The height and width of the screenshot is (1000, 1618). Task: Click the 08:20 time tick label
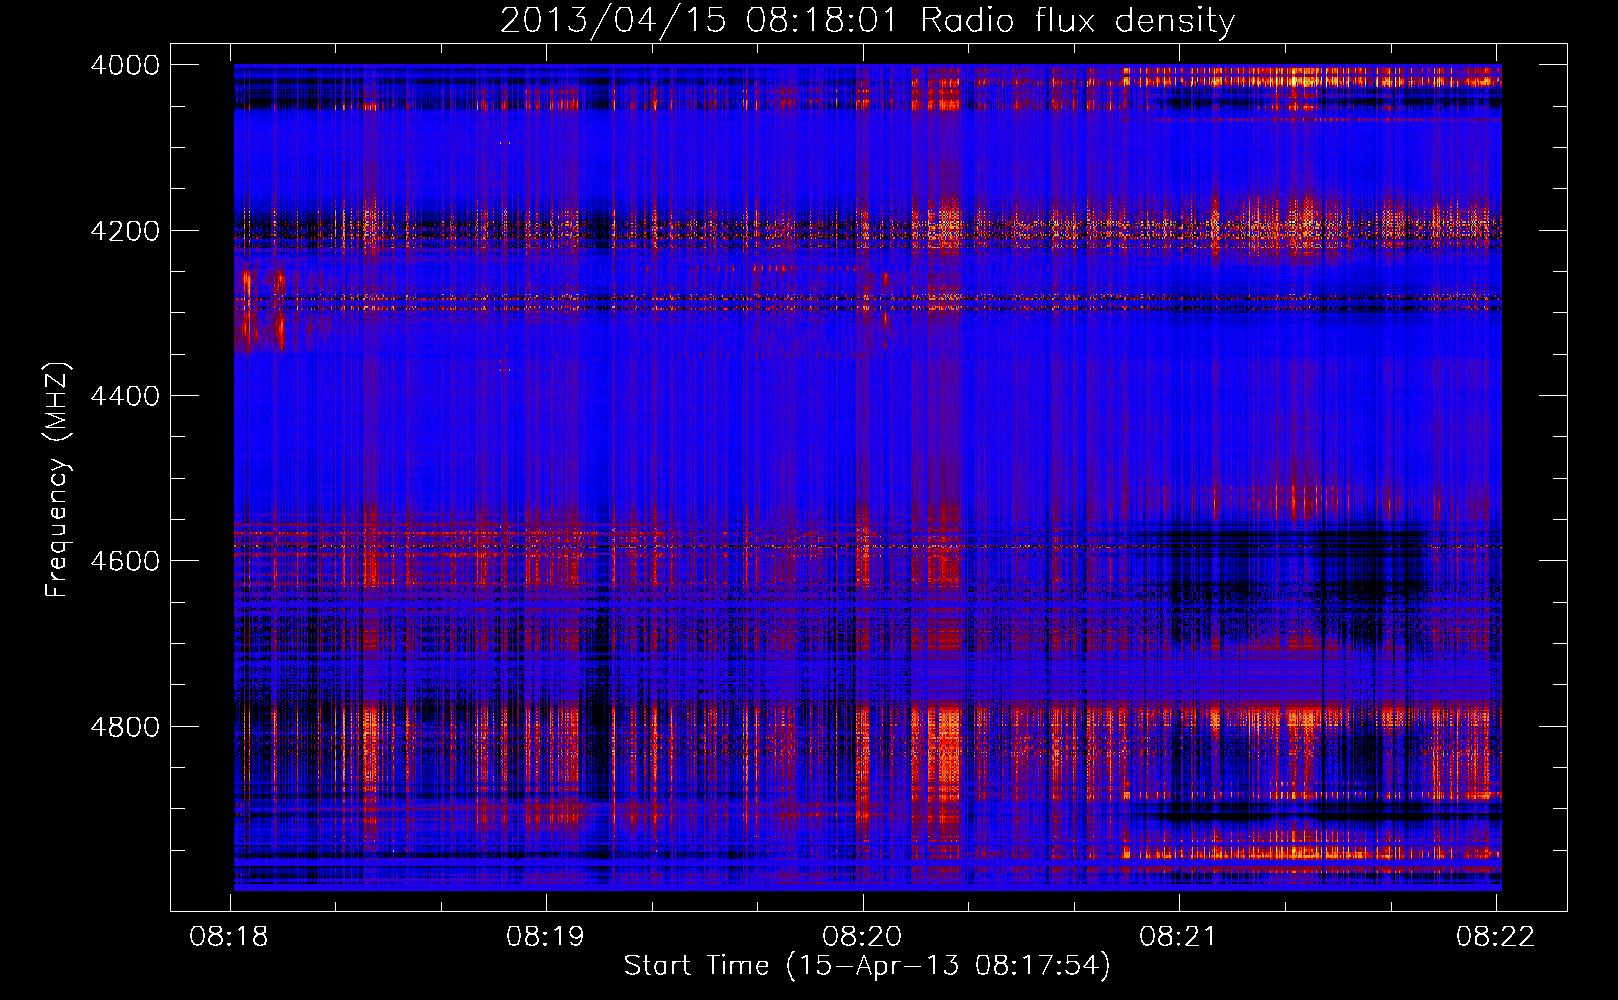(x=862, y=937)
